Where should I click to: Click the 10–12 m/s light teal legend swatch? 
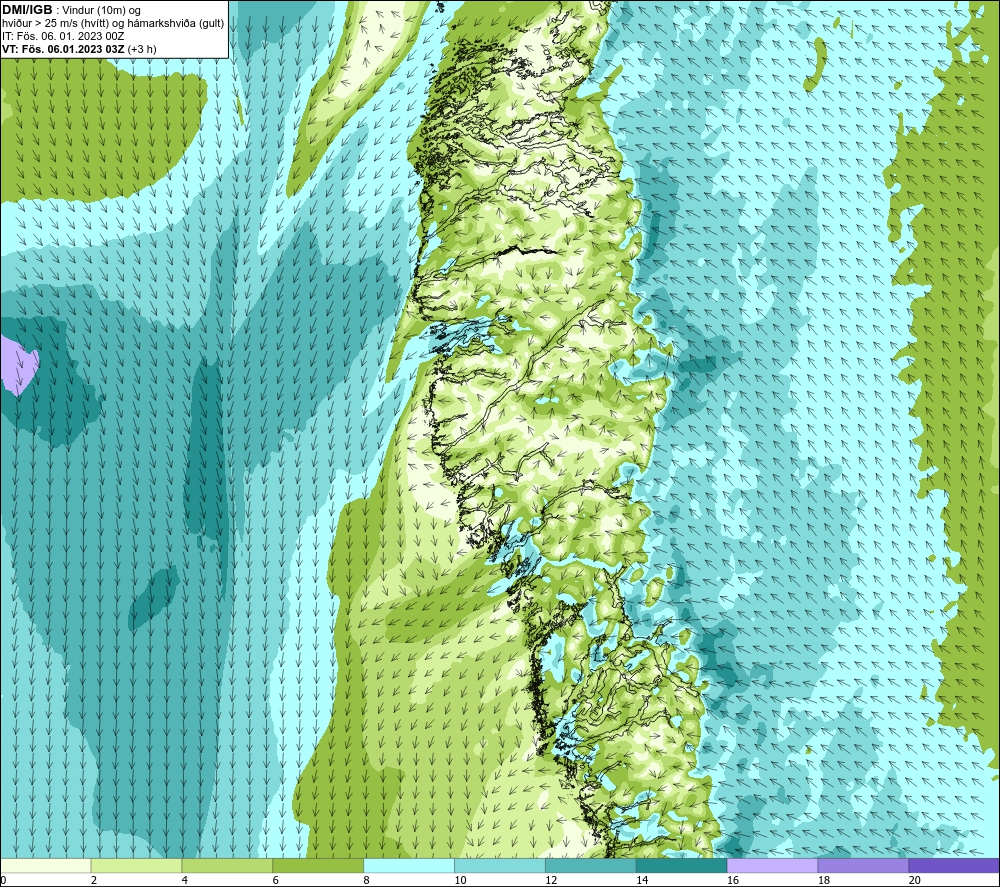pos(499,865)
